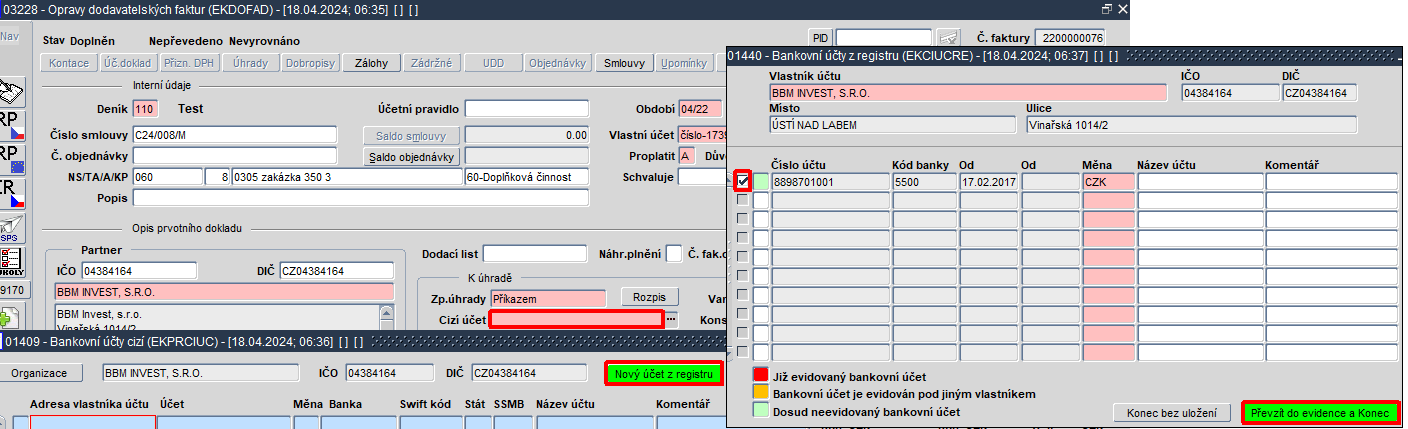Tick the checkbox in second bank account row
Viewport: 1408px width, 429px height.
coord(742,200)
